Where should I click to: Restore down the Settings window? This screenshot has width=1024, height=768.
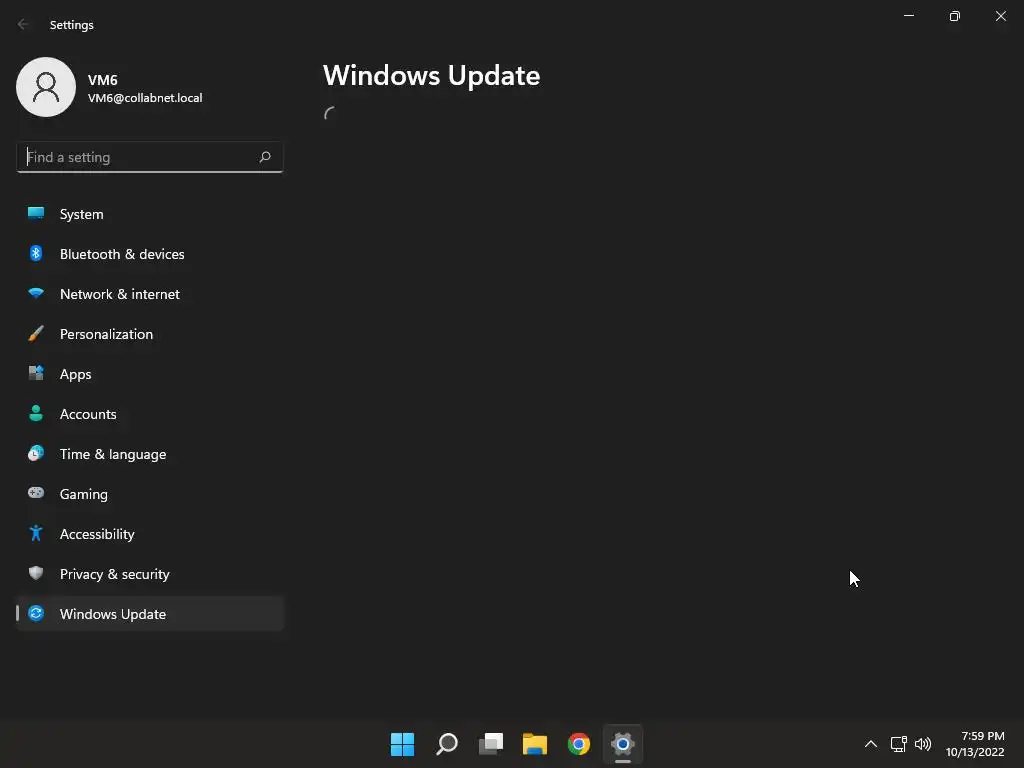click(955, 16)
